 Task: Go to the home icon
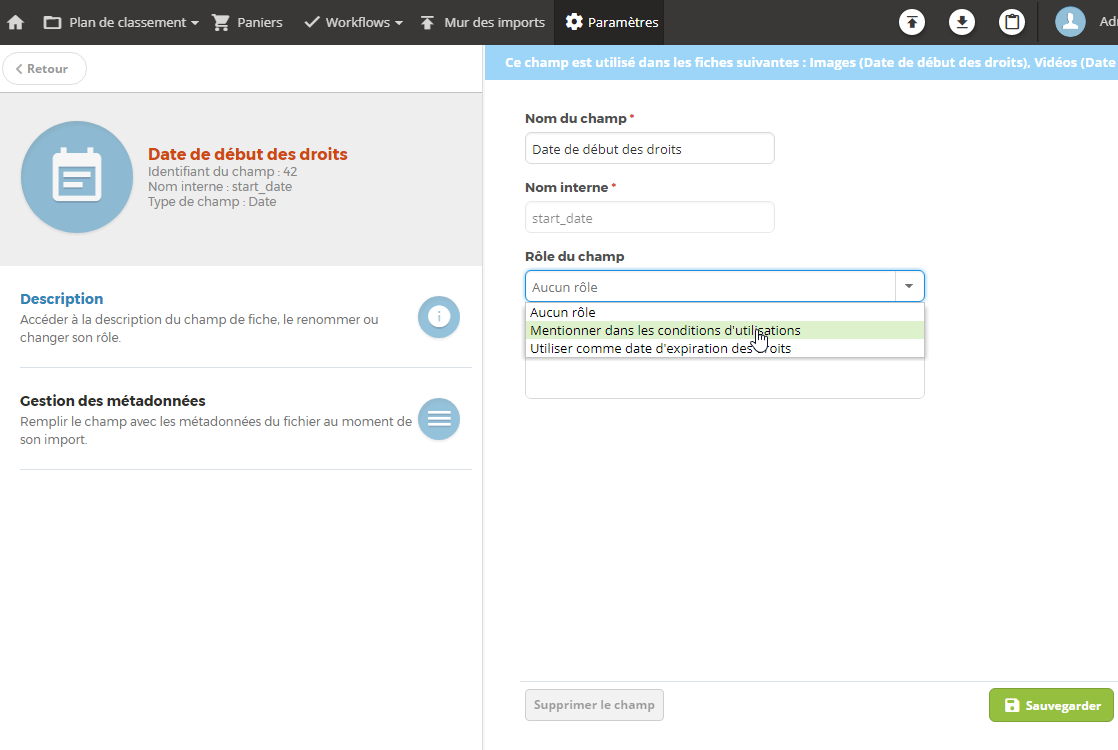pos(16,22)
